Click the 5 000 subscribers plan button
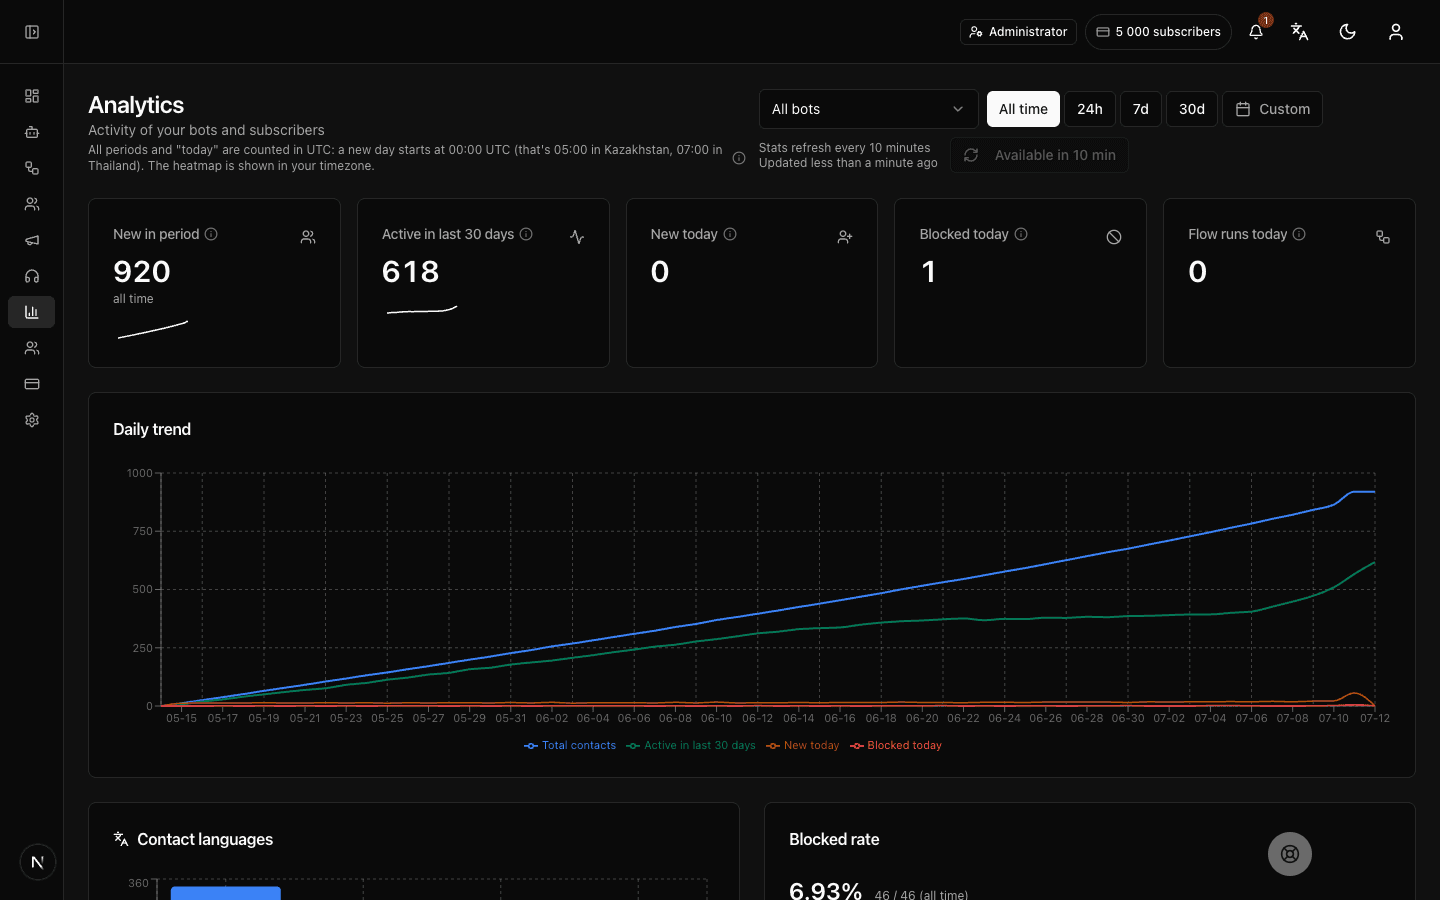This screenshot has width=1440, height=900. (1158, 32)
